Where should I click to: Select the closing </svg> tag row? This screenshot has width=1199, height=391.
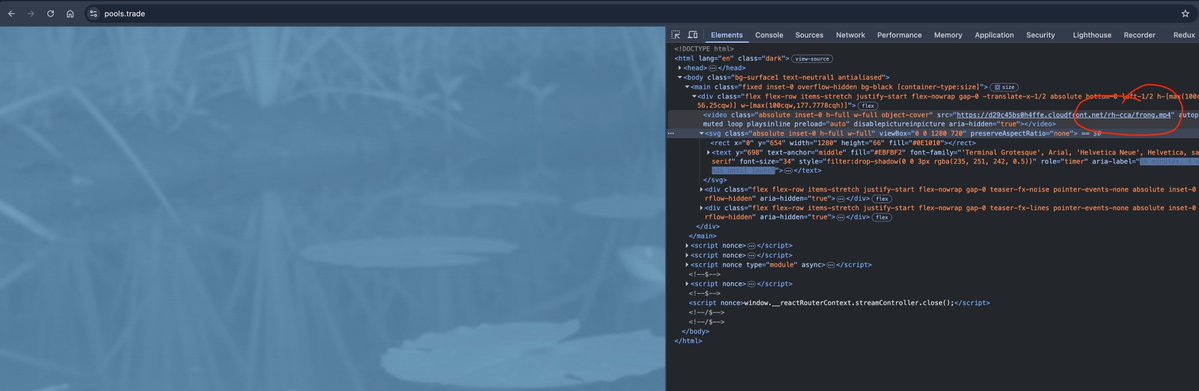coord(714,180)
